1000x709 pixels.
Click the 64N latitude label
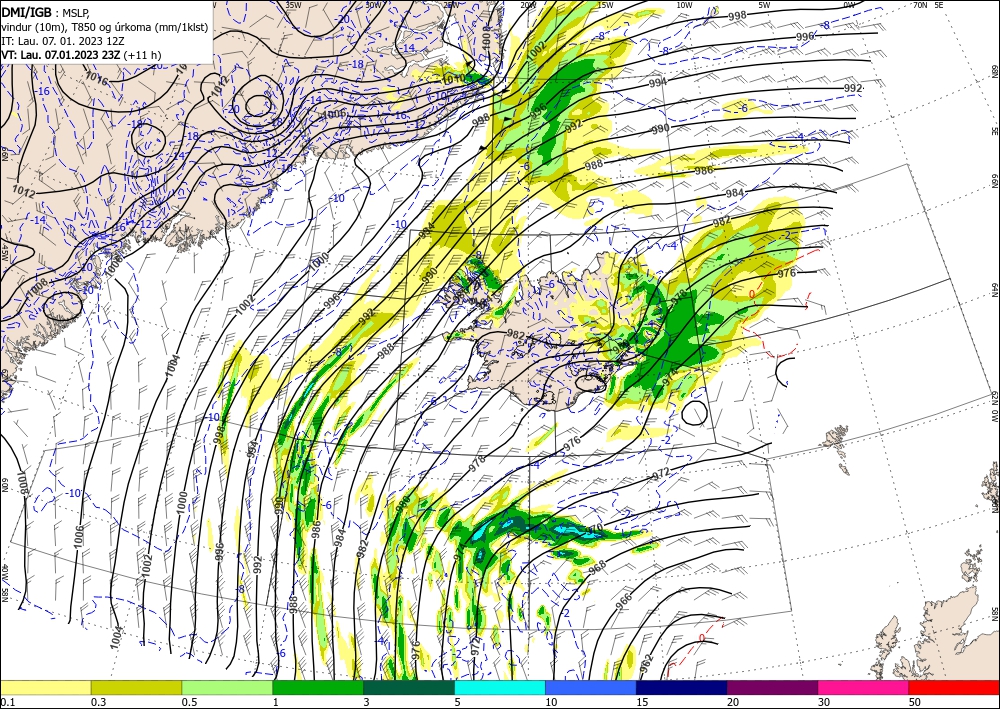pyautogui.click(x=994, y=290)
